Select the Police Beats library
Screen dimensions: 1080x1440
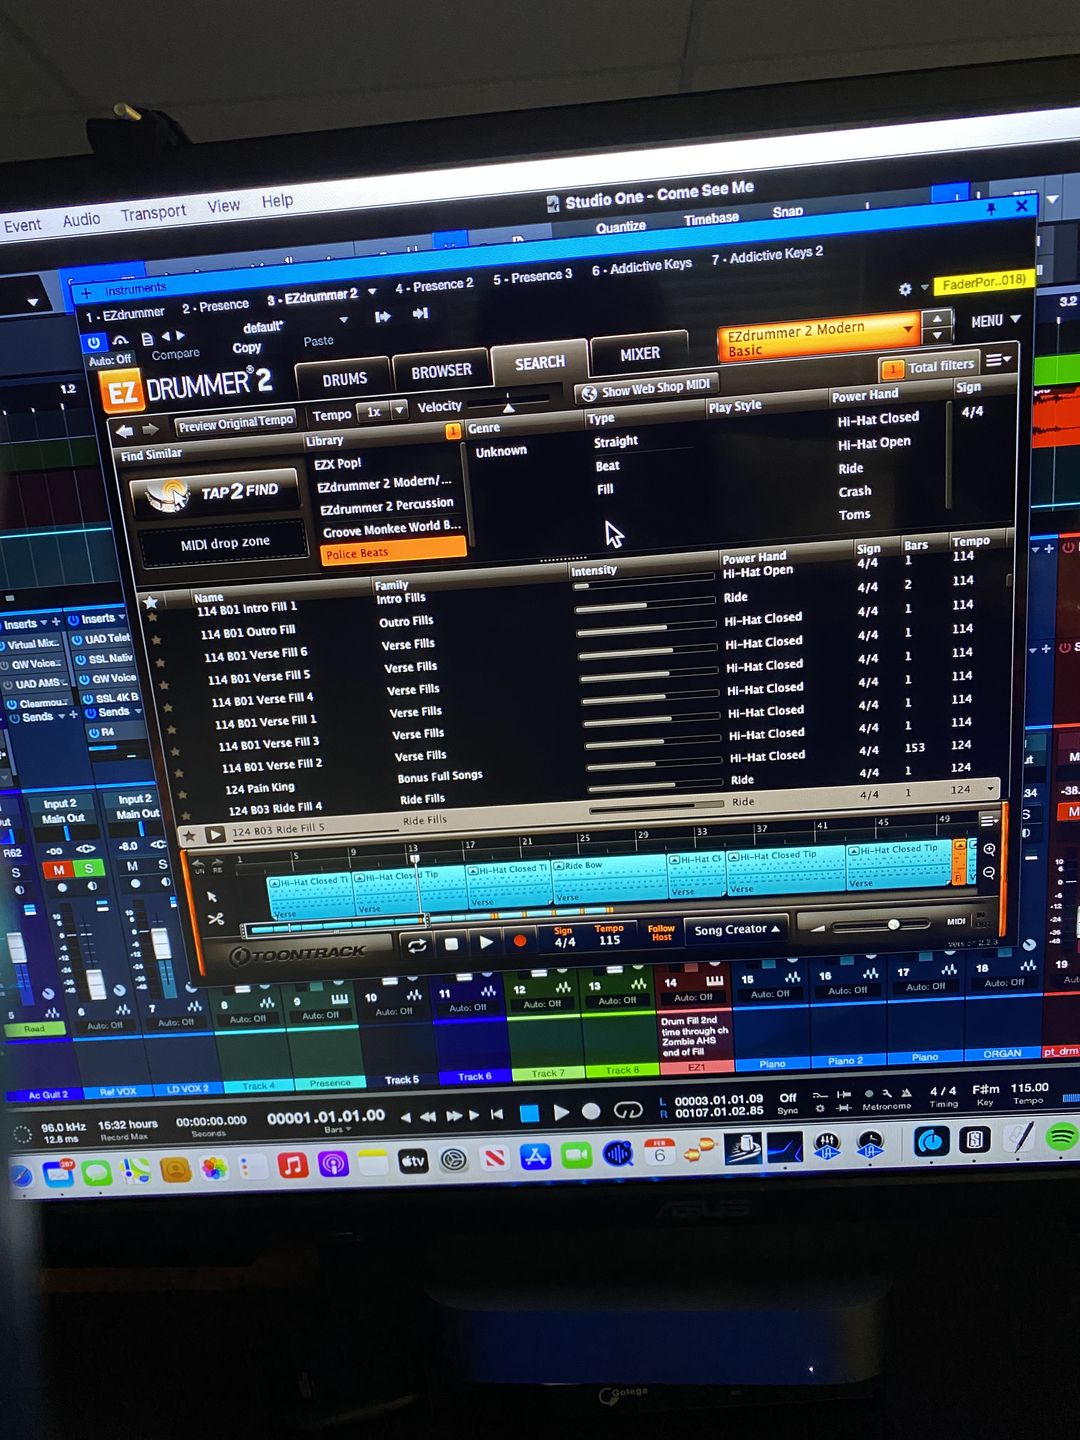[x=393, y=551]
